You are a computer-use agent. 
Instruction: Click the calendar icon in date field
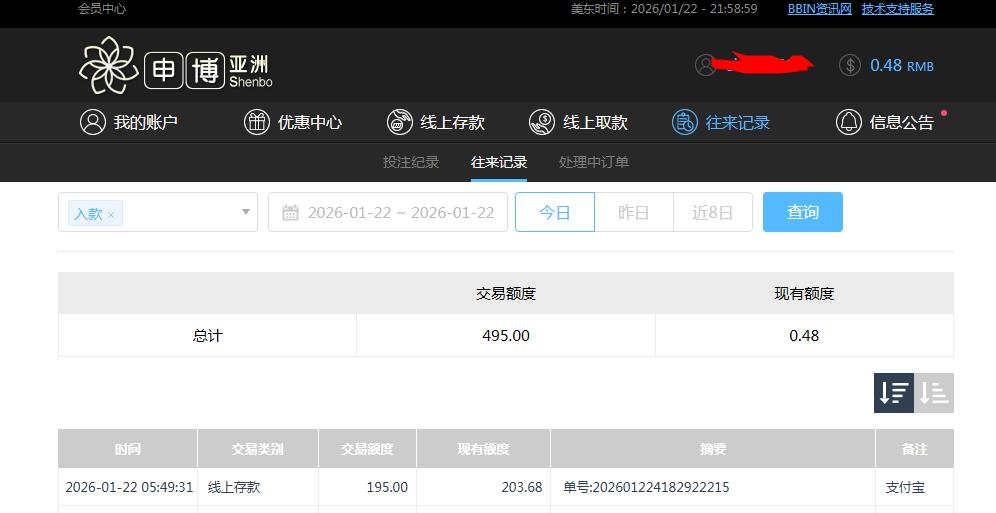(x=290, y=213)
